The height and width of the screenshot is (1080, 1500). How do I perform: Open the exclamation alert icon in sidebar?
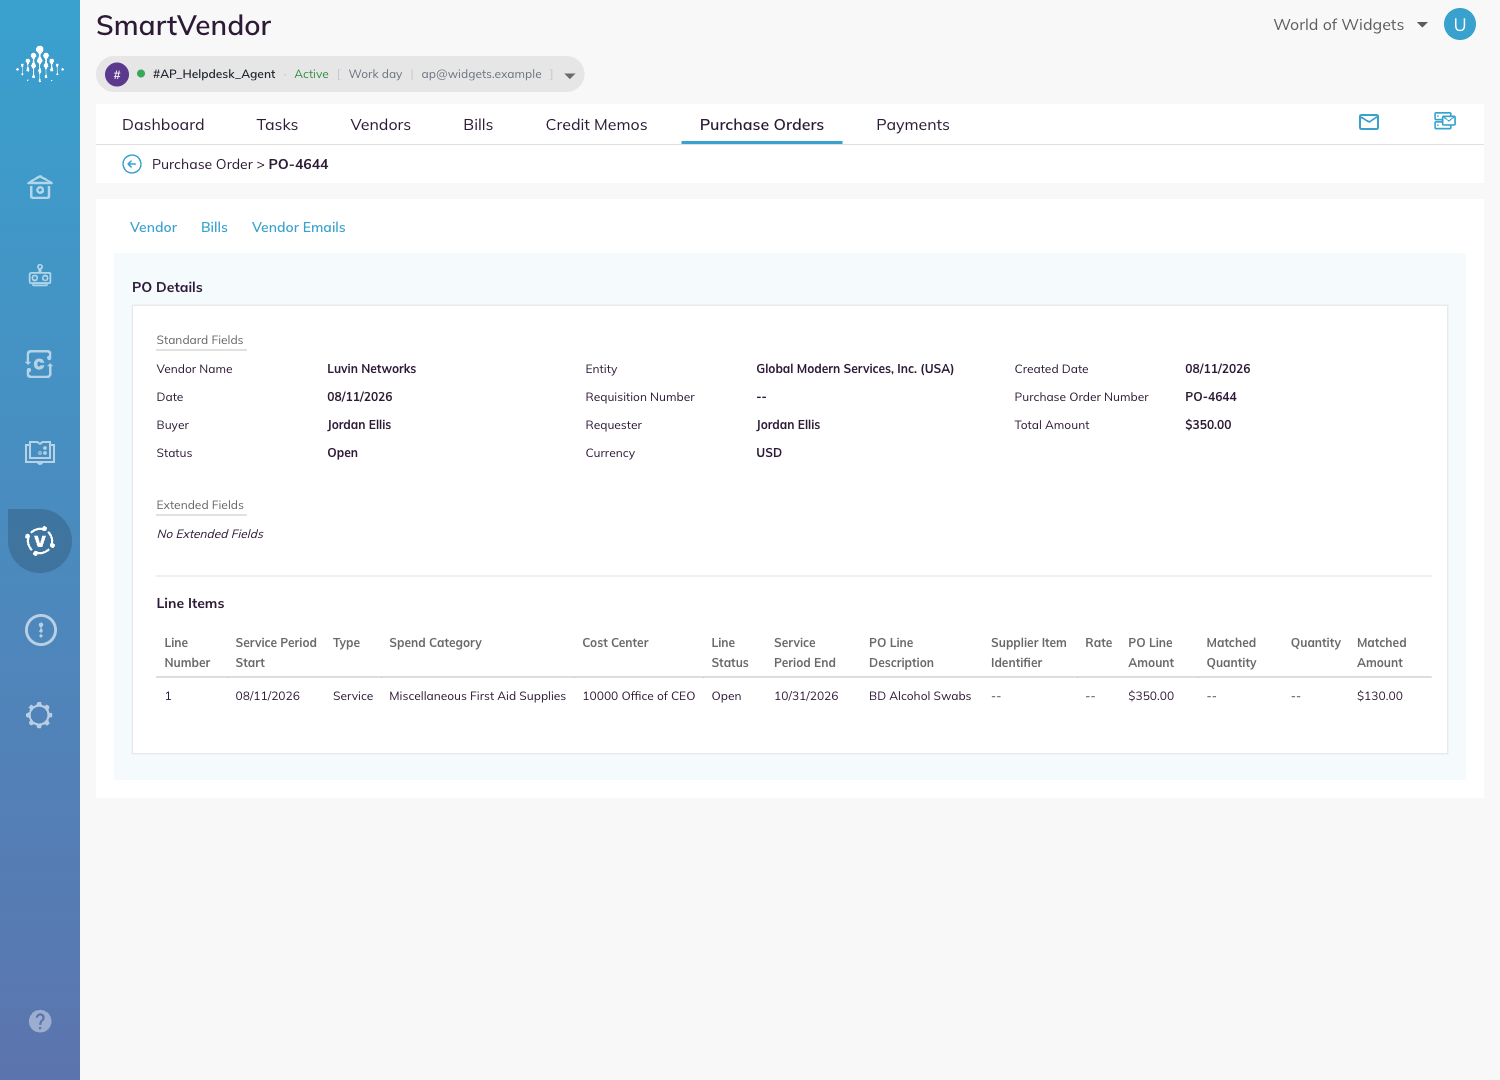[x=40, y=630]
